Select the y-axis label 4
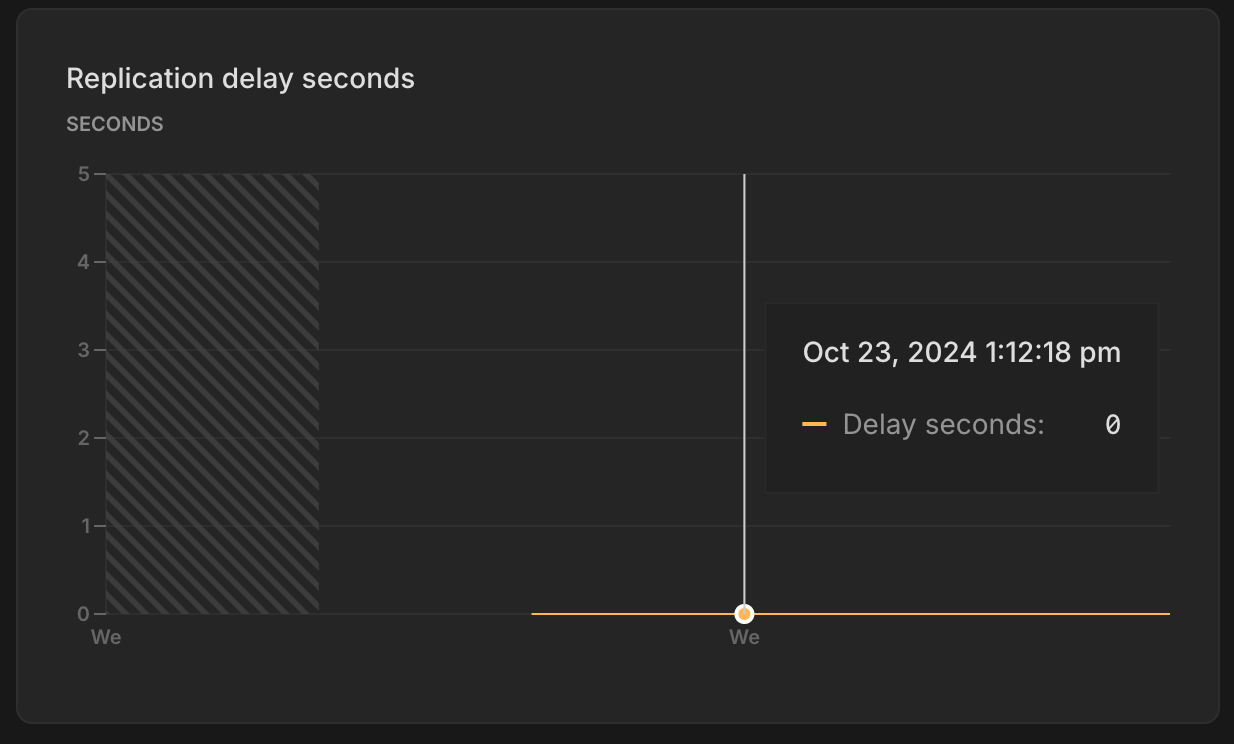1234x744 pixels. point(84,262)
